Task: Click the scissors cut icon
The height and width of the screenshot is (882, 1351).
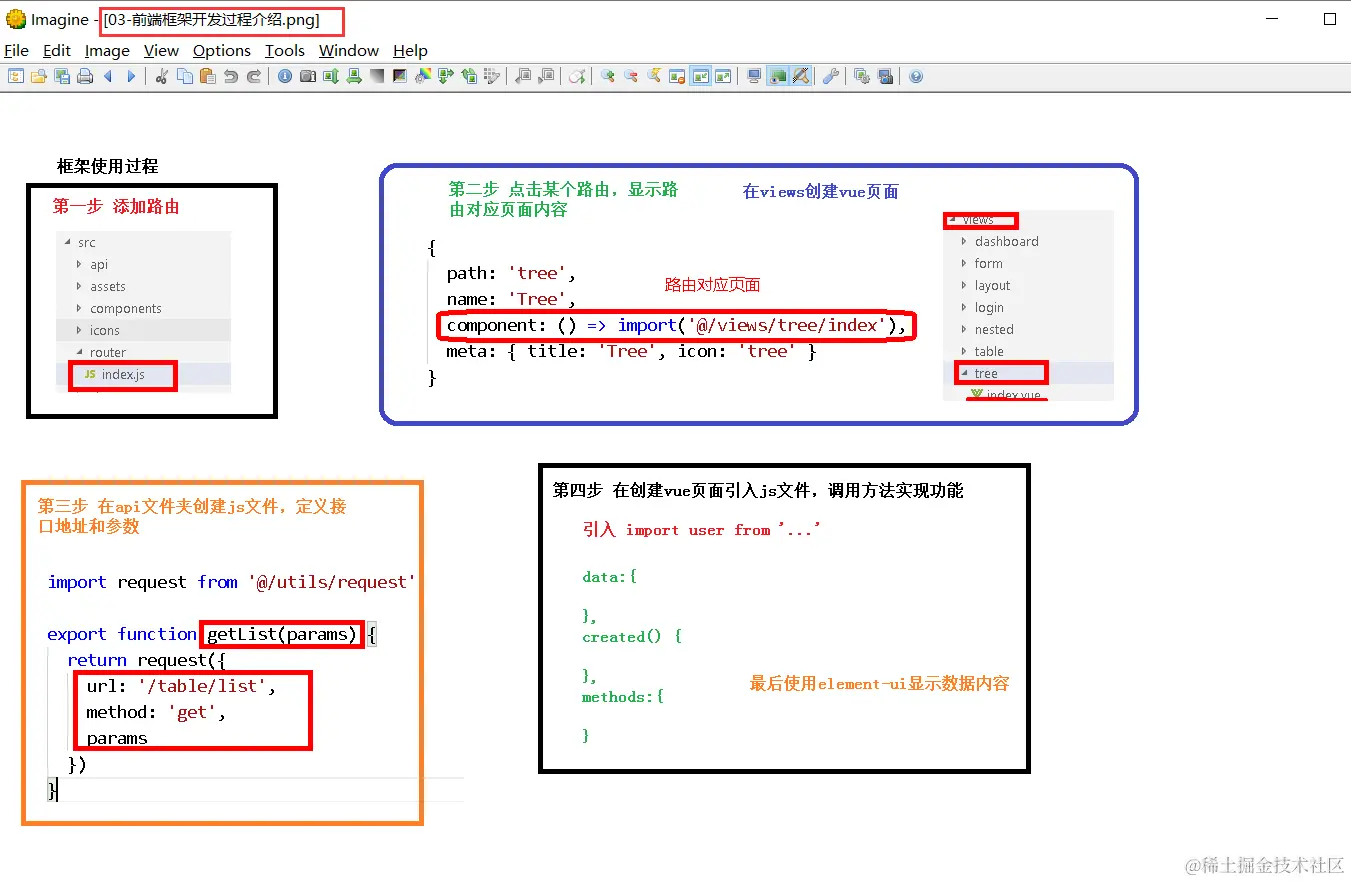Action: [x=162, y=76]
